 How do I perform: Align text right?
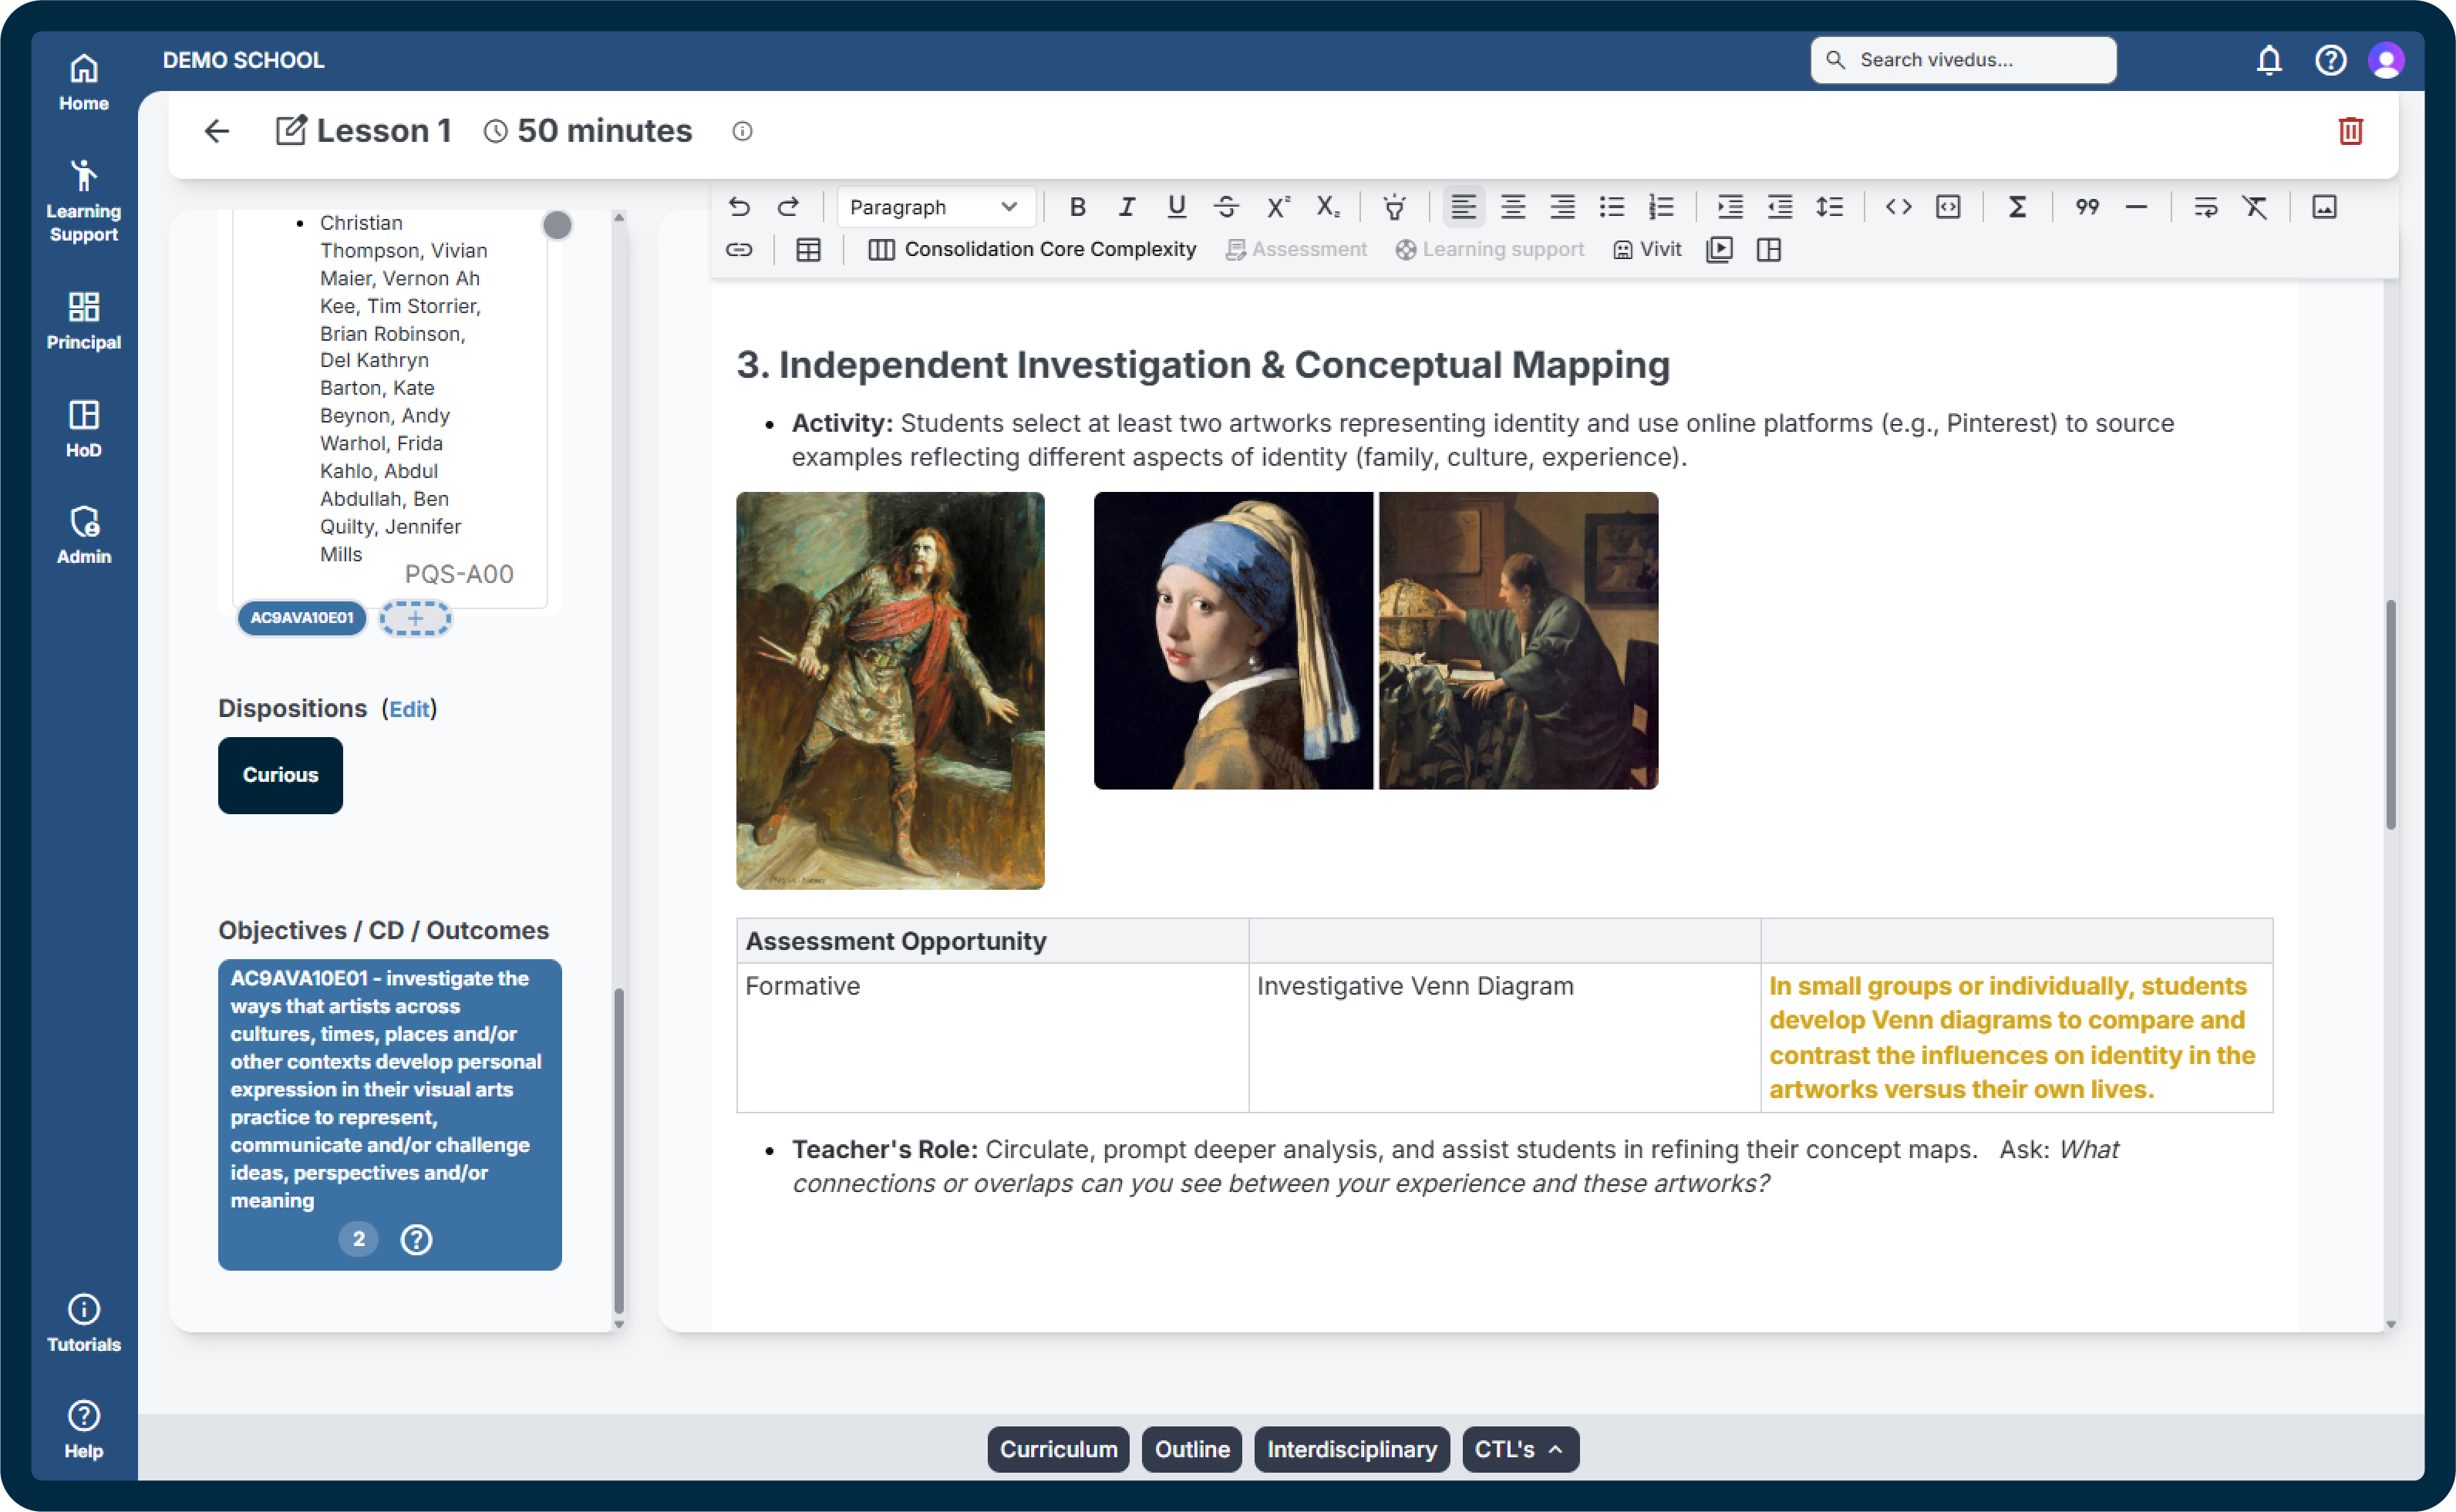(1562, 207)
